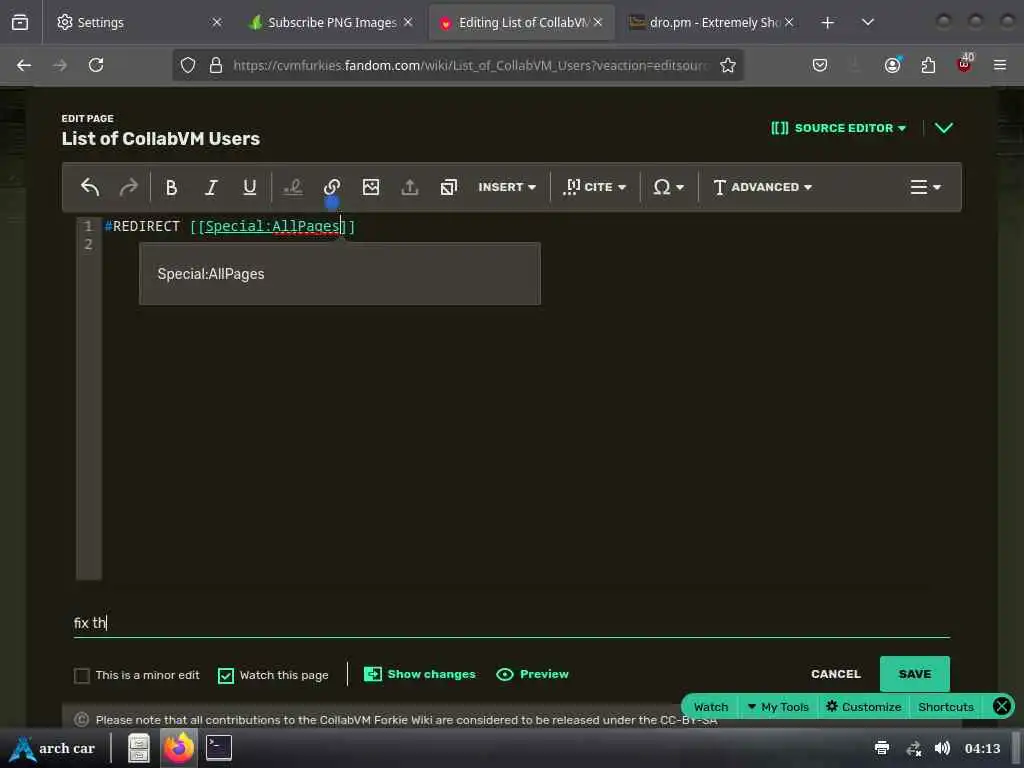Click the volume tray icon
The width and height of the screenshot is (1024, 768).
(x=942, y=748)
